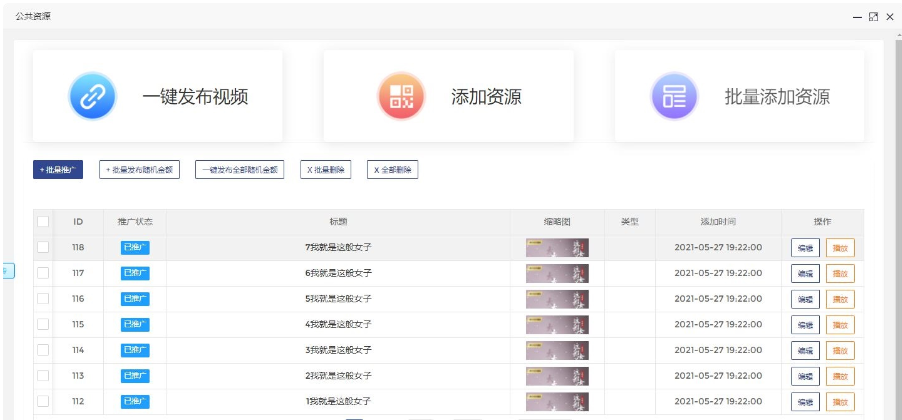Image resolution: width=902 pixels, height=420 pixels.
Task: Click the X 全部删除 button
Action: pos(392,170)
